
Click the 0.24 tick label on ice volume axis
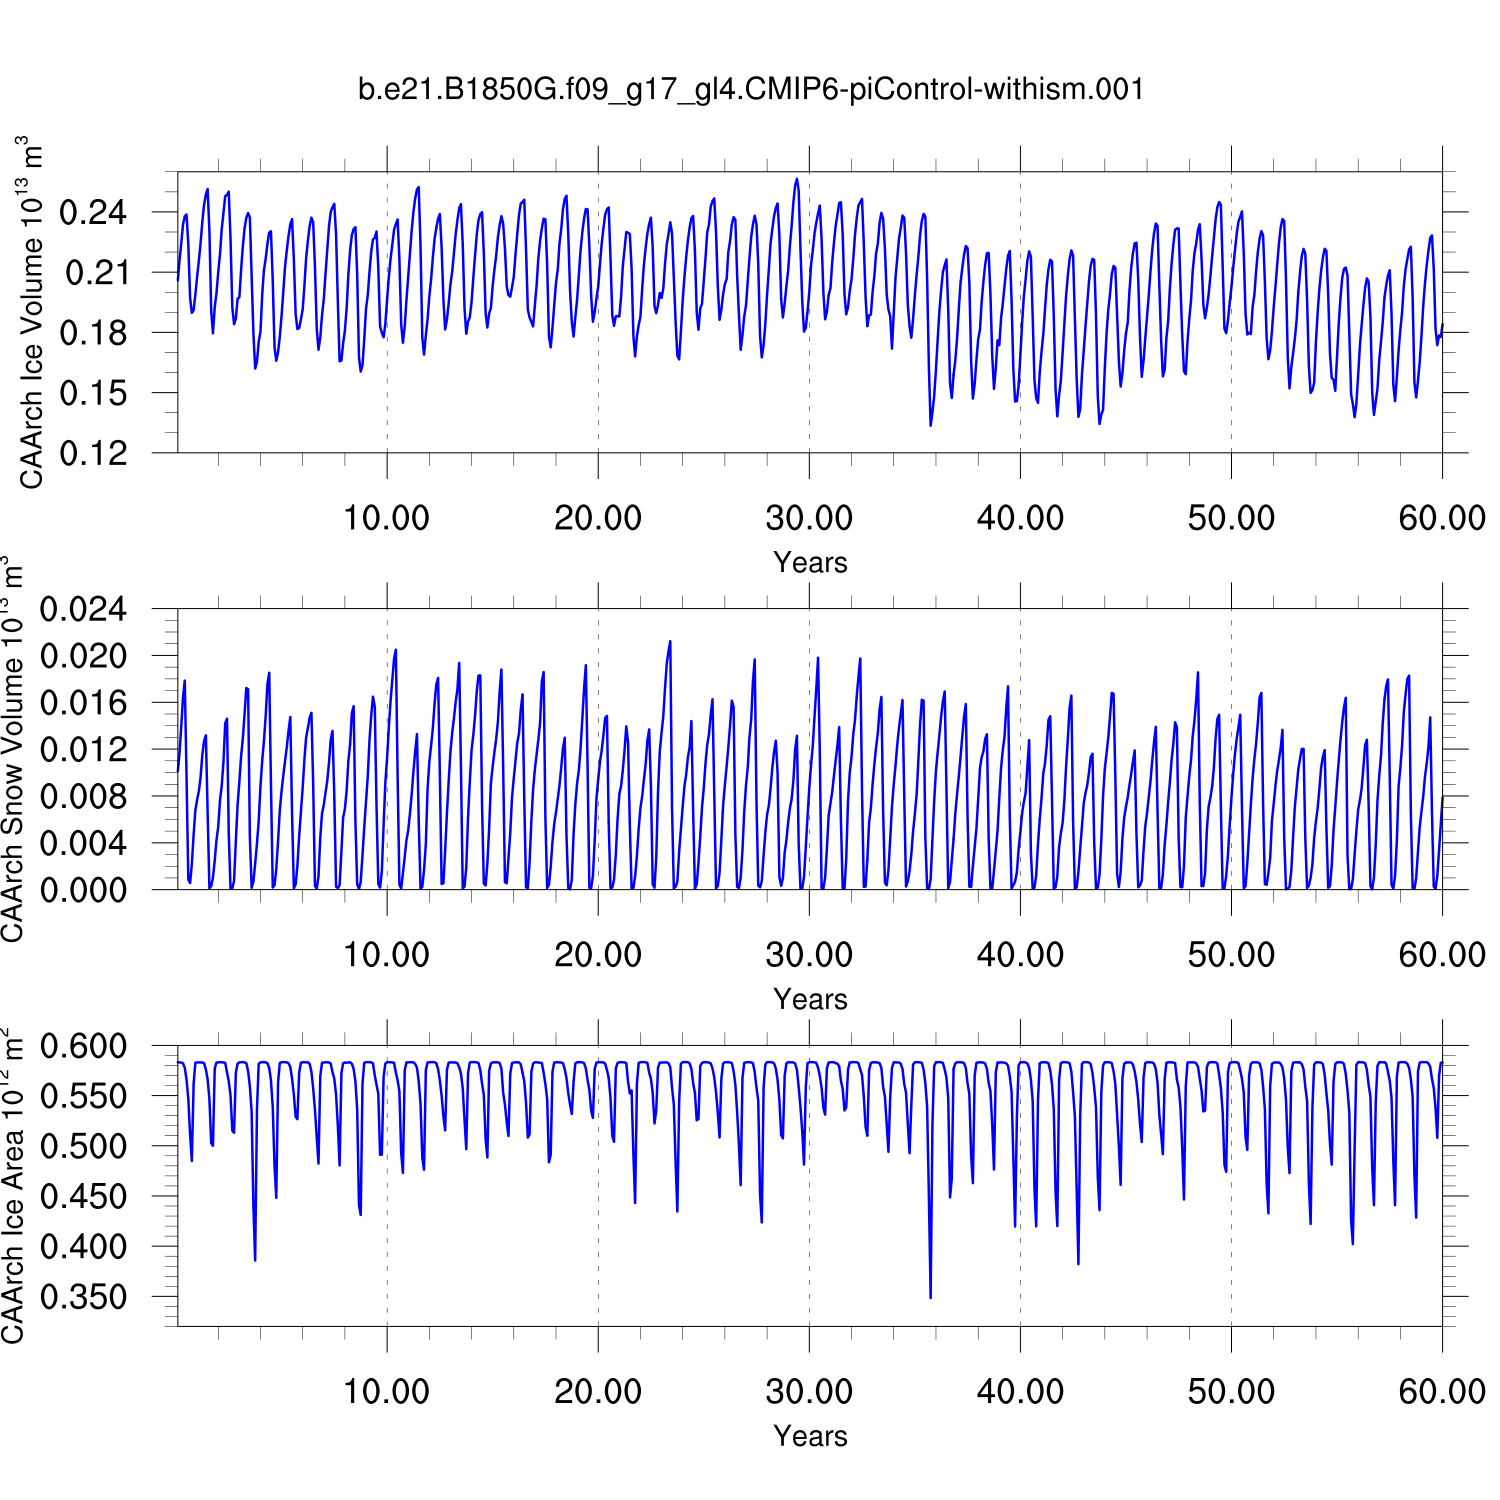(93, 212)
